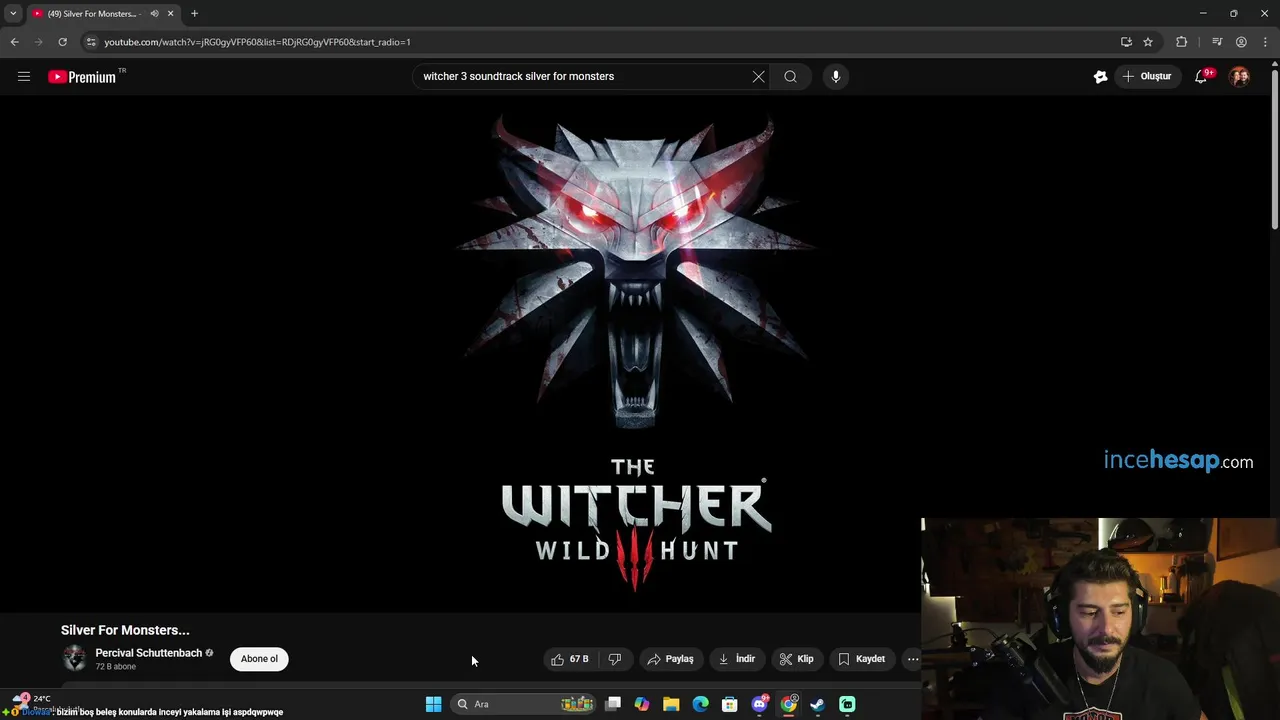Mute the tab via its speaker icon
The image size is (1280, 720).
click(154, 14)
